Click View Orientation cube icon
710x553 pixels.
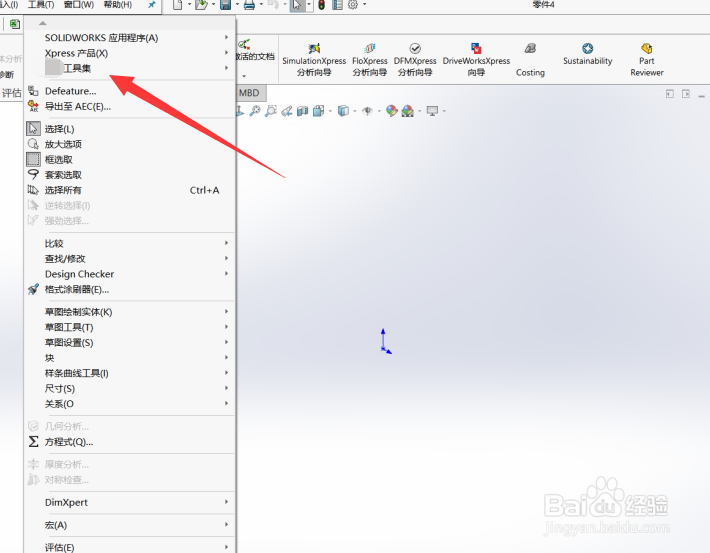coord(319,111)
